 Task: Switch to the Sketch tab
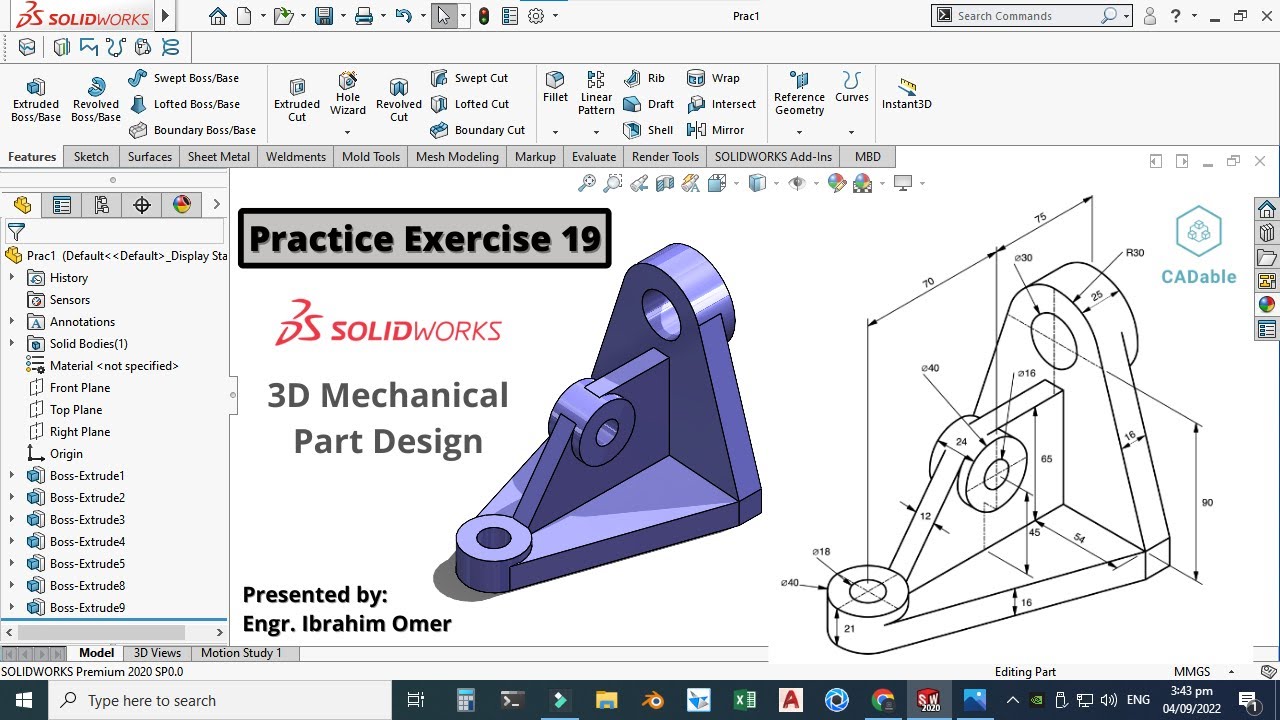point(91,157)
